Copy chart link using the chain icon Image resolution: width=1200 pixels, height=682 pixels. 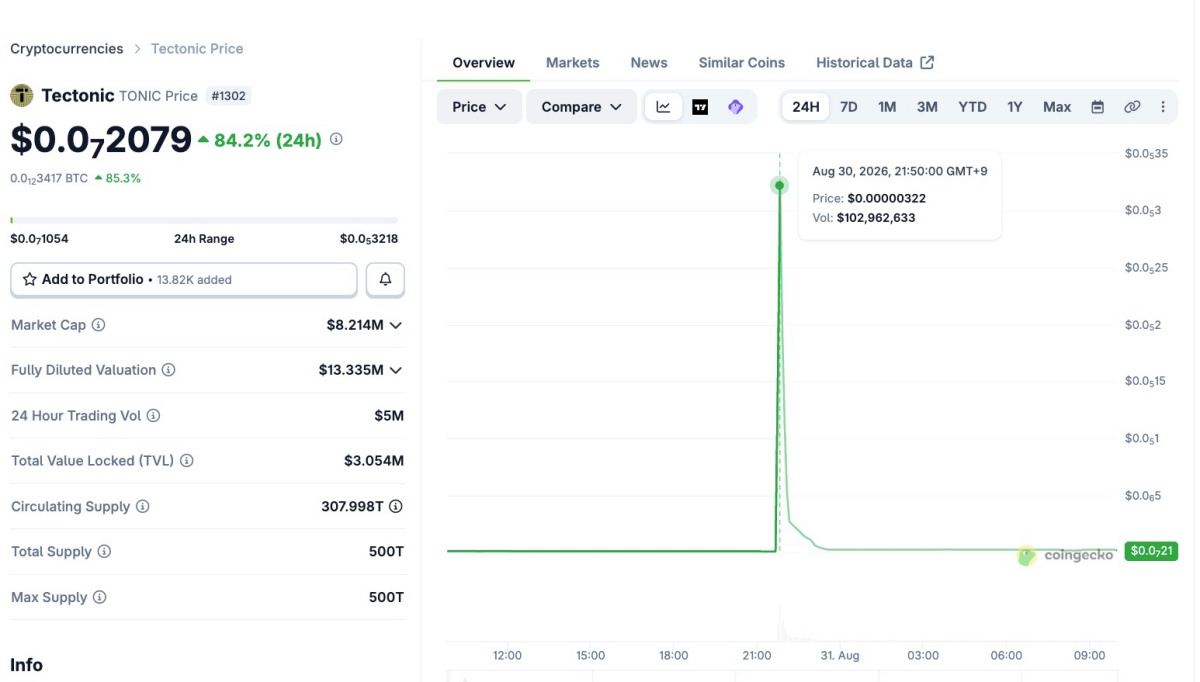(x=1132, y=107)
